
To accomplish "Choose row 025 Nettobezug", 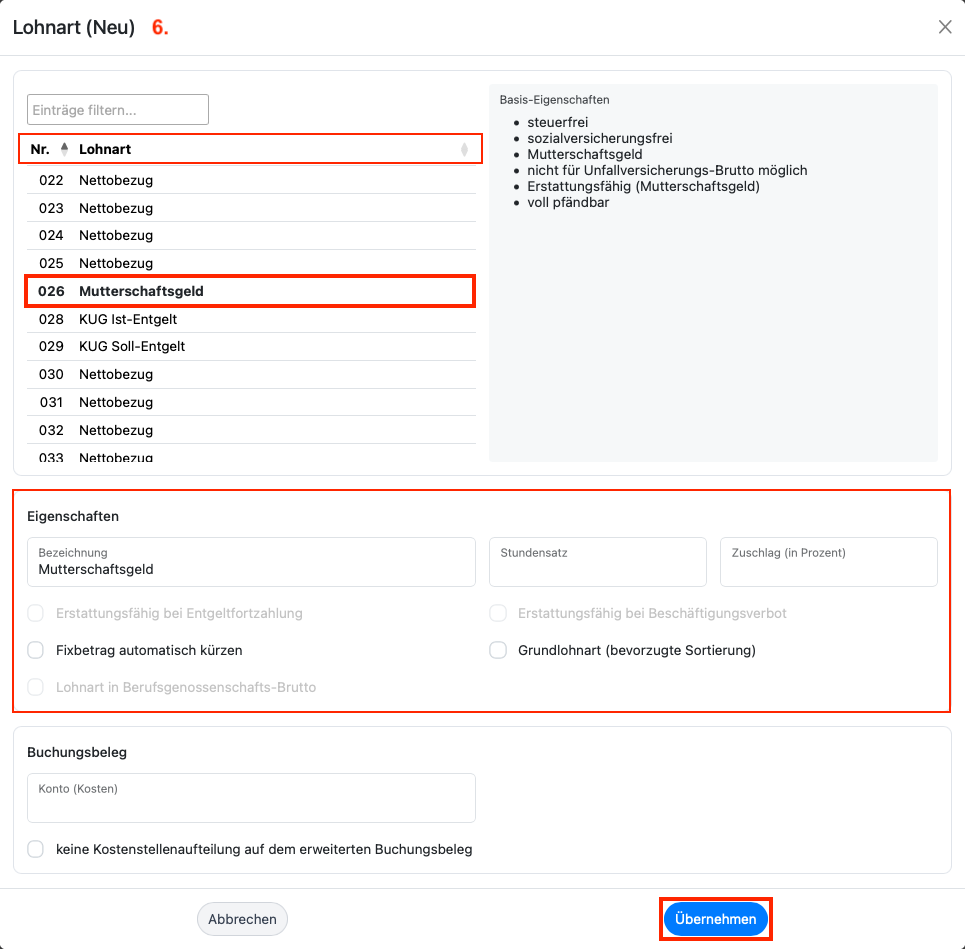I will pyautogui.click(x=251, y=263).
